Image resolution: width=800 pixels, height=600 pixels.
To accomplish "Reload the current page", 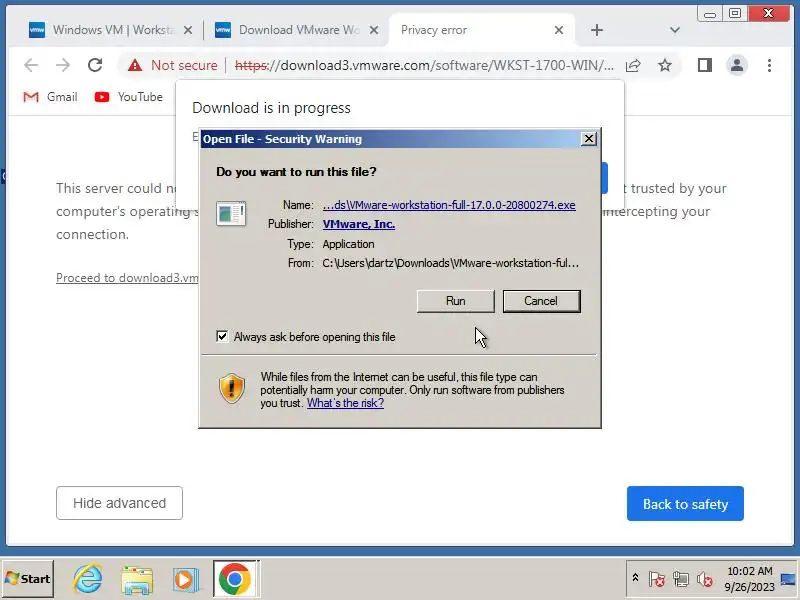I will pyautogui.click(x=95, y=65).
